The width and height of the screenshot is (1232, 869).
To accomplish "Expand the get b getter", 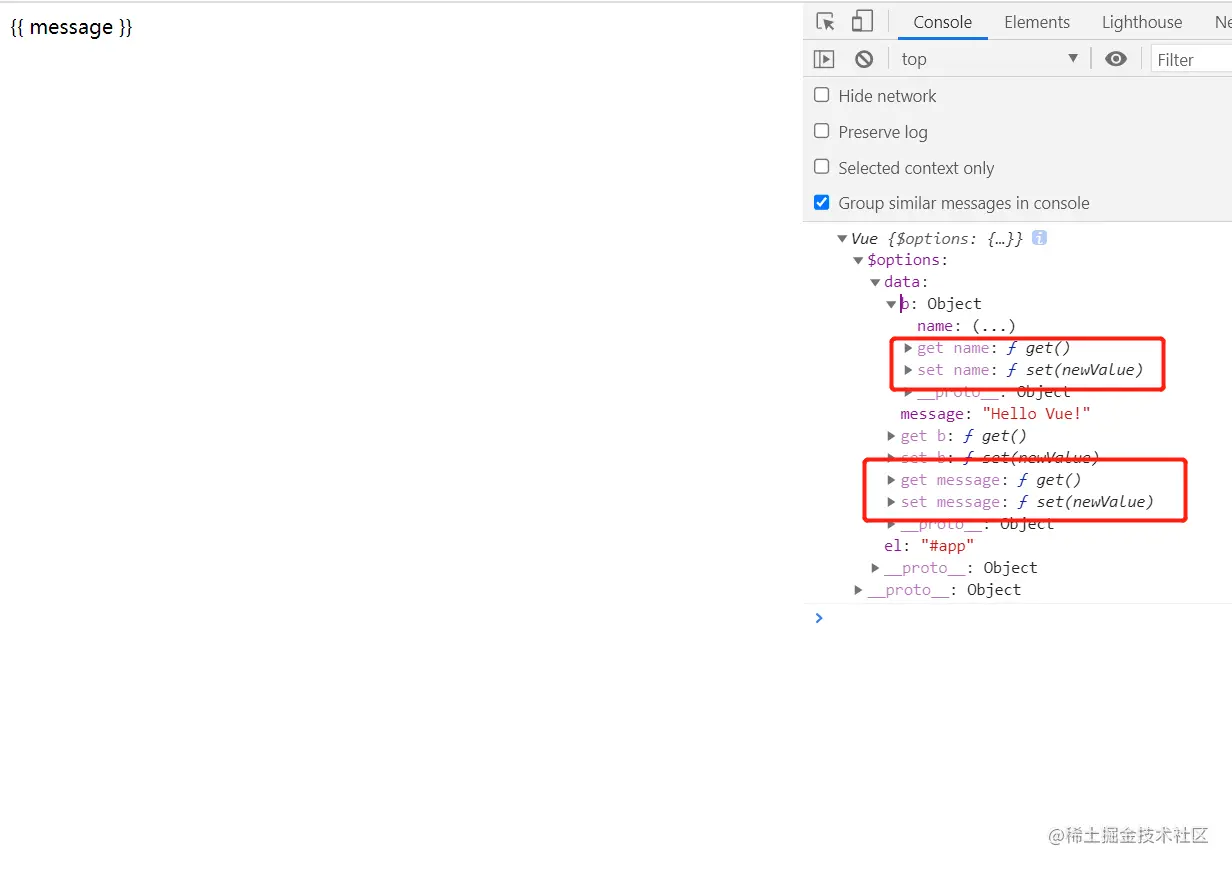I will 891,436.
